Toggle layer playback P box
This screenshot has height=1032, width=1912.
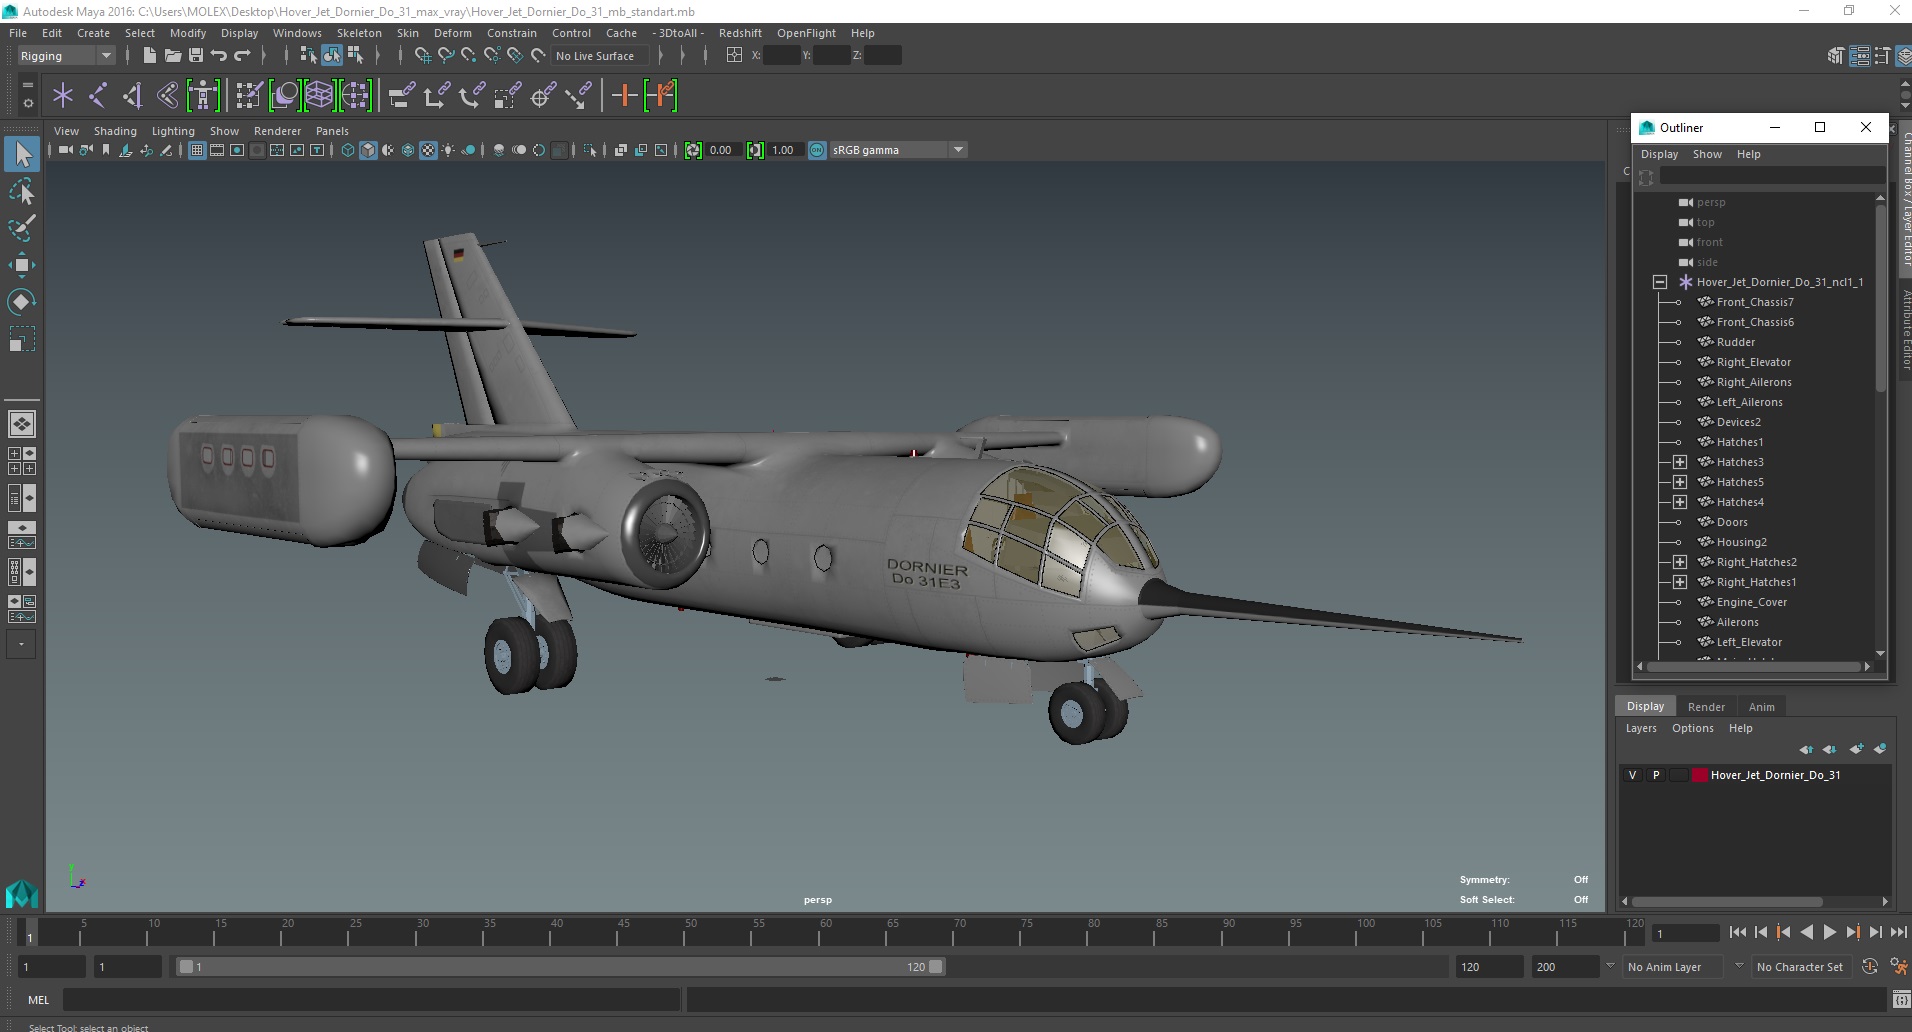(1656, 775)
